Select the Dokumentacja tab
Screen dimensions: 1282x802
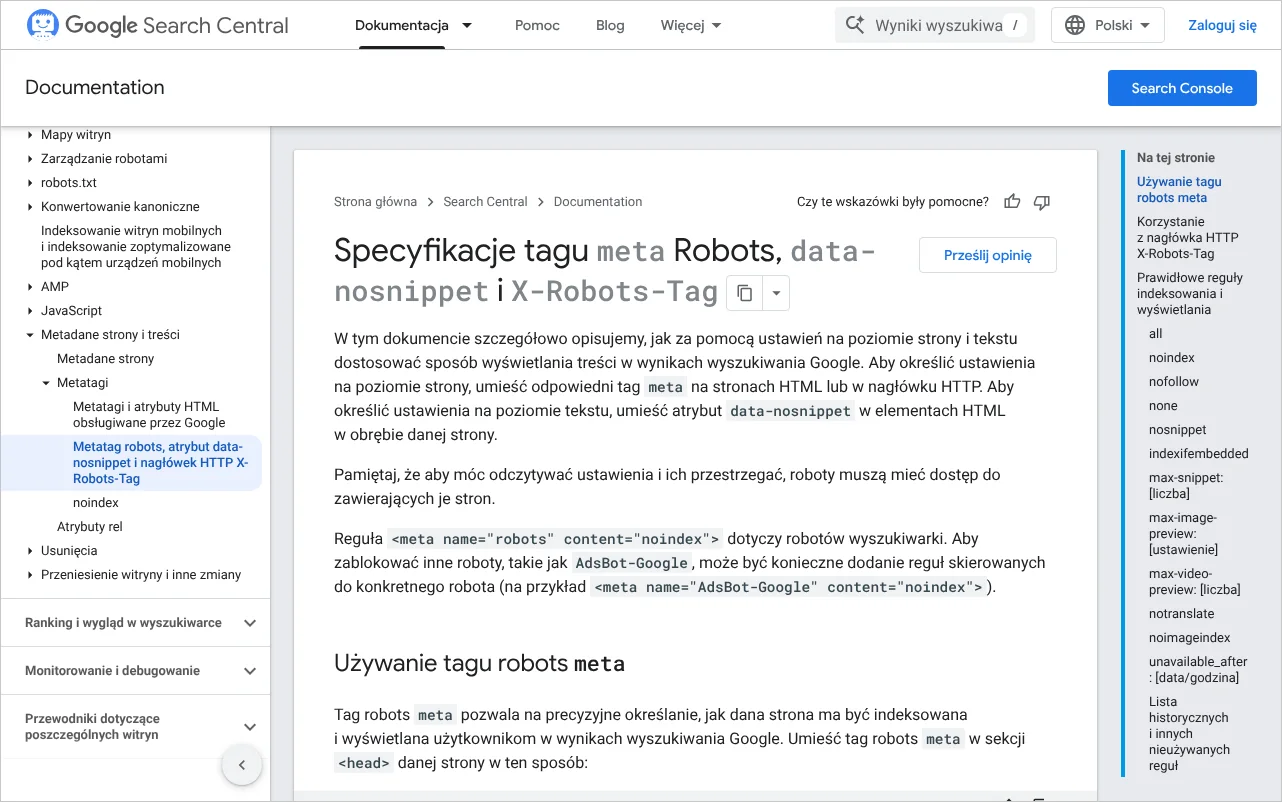(401, 25)
